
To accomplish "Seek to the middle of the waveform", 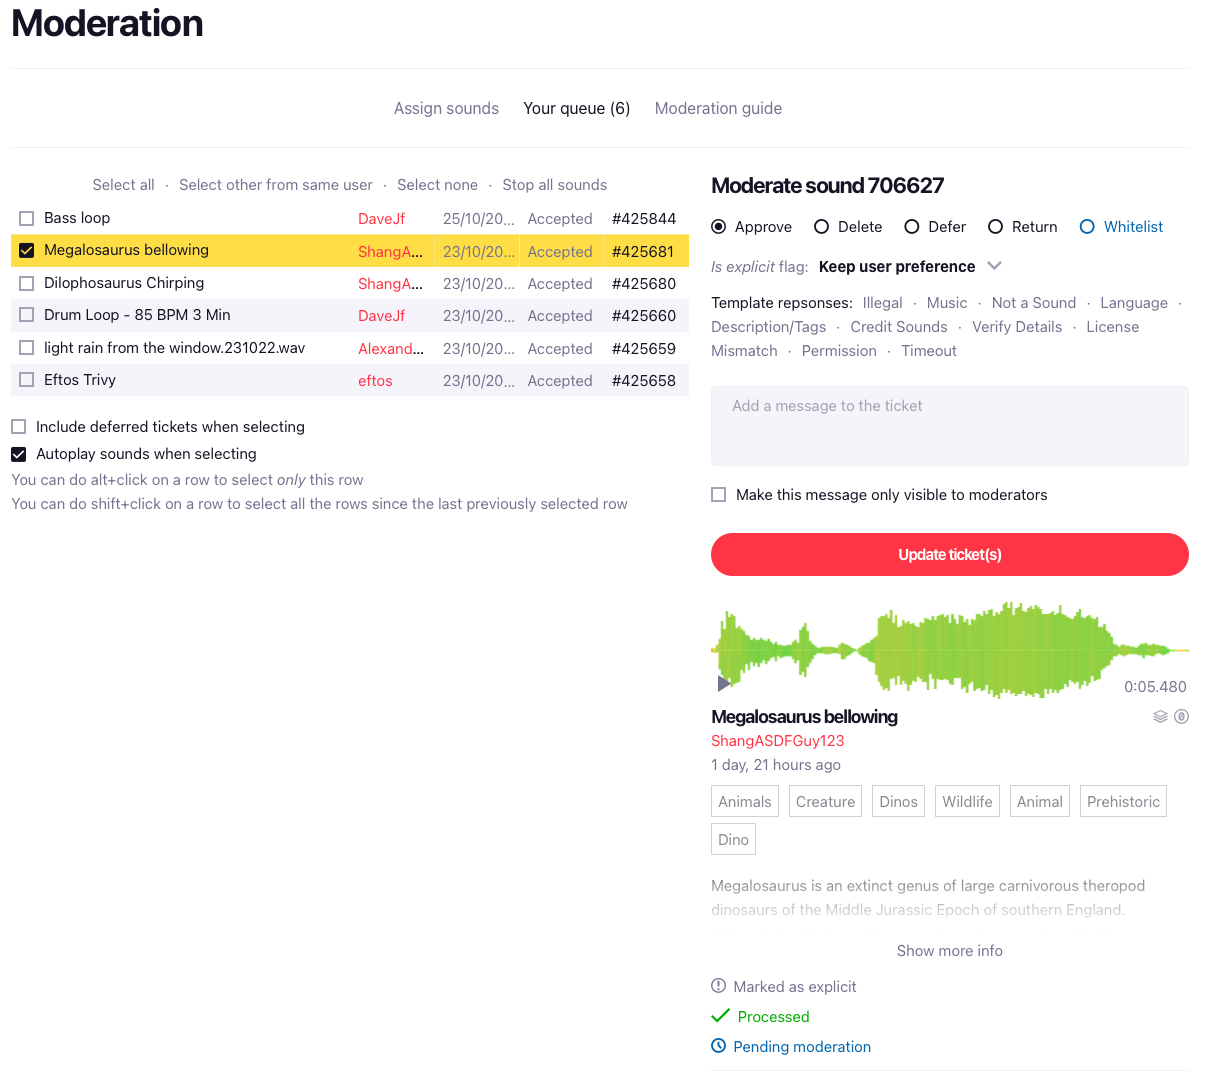I will (949, 650).
